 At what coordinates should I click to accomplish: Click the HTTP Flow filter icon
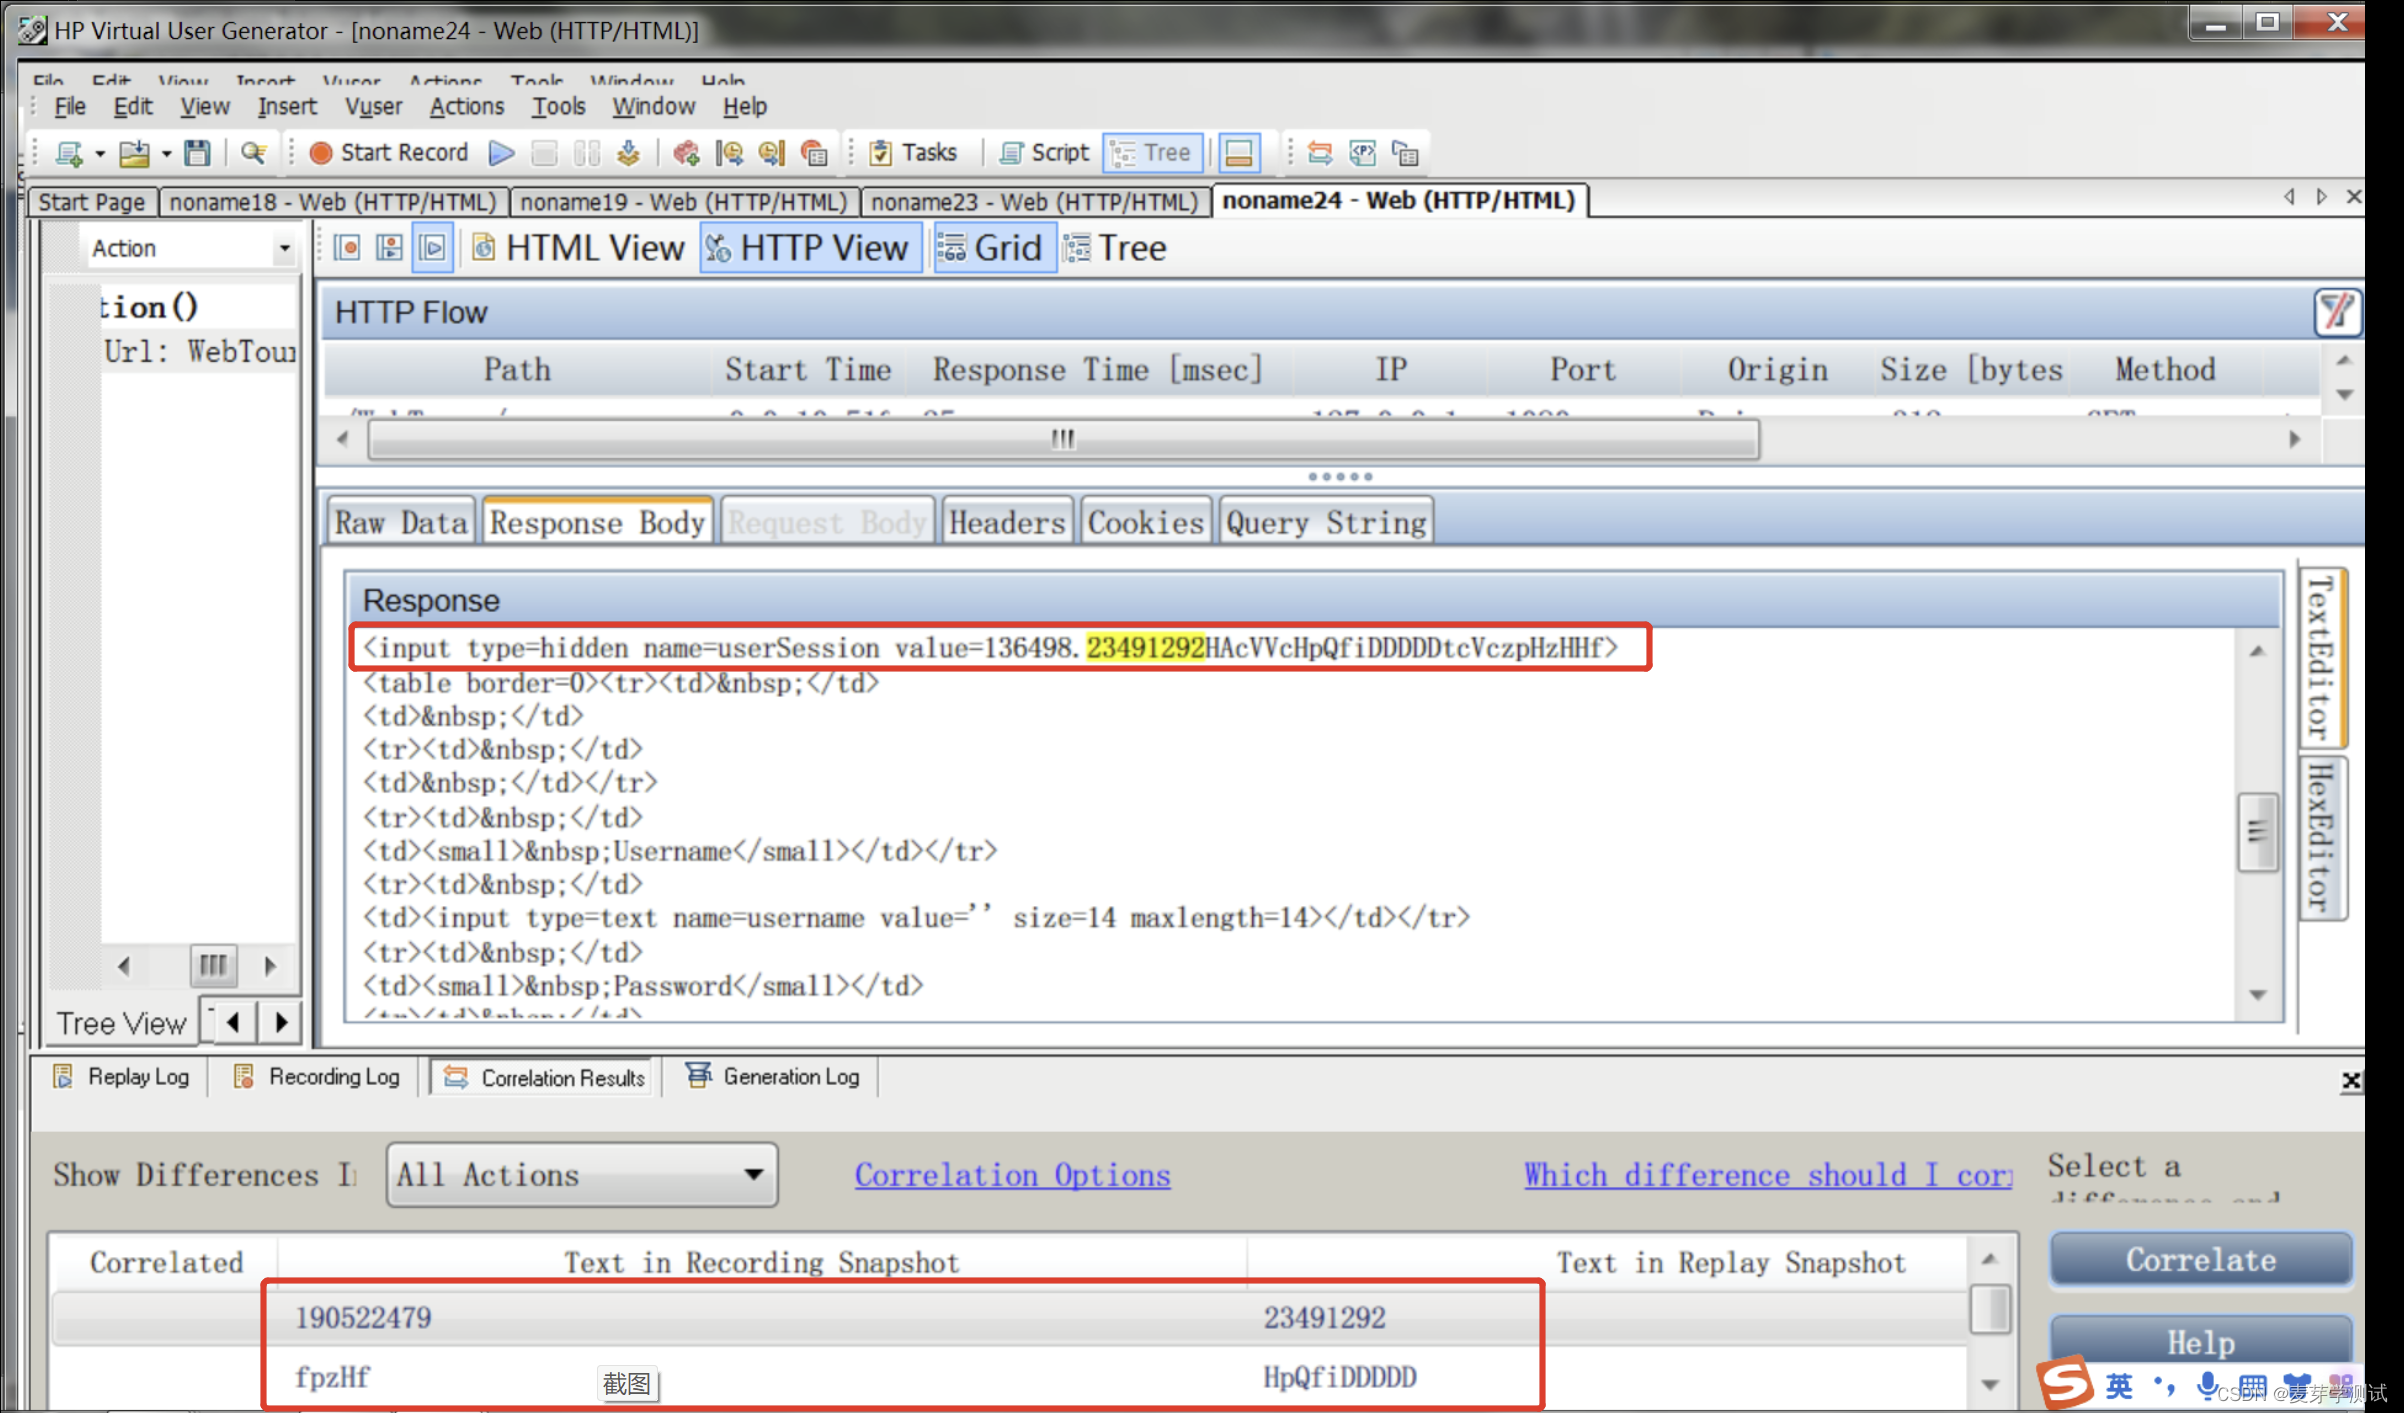click(x=2336, y=312)
